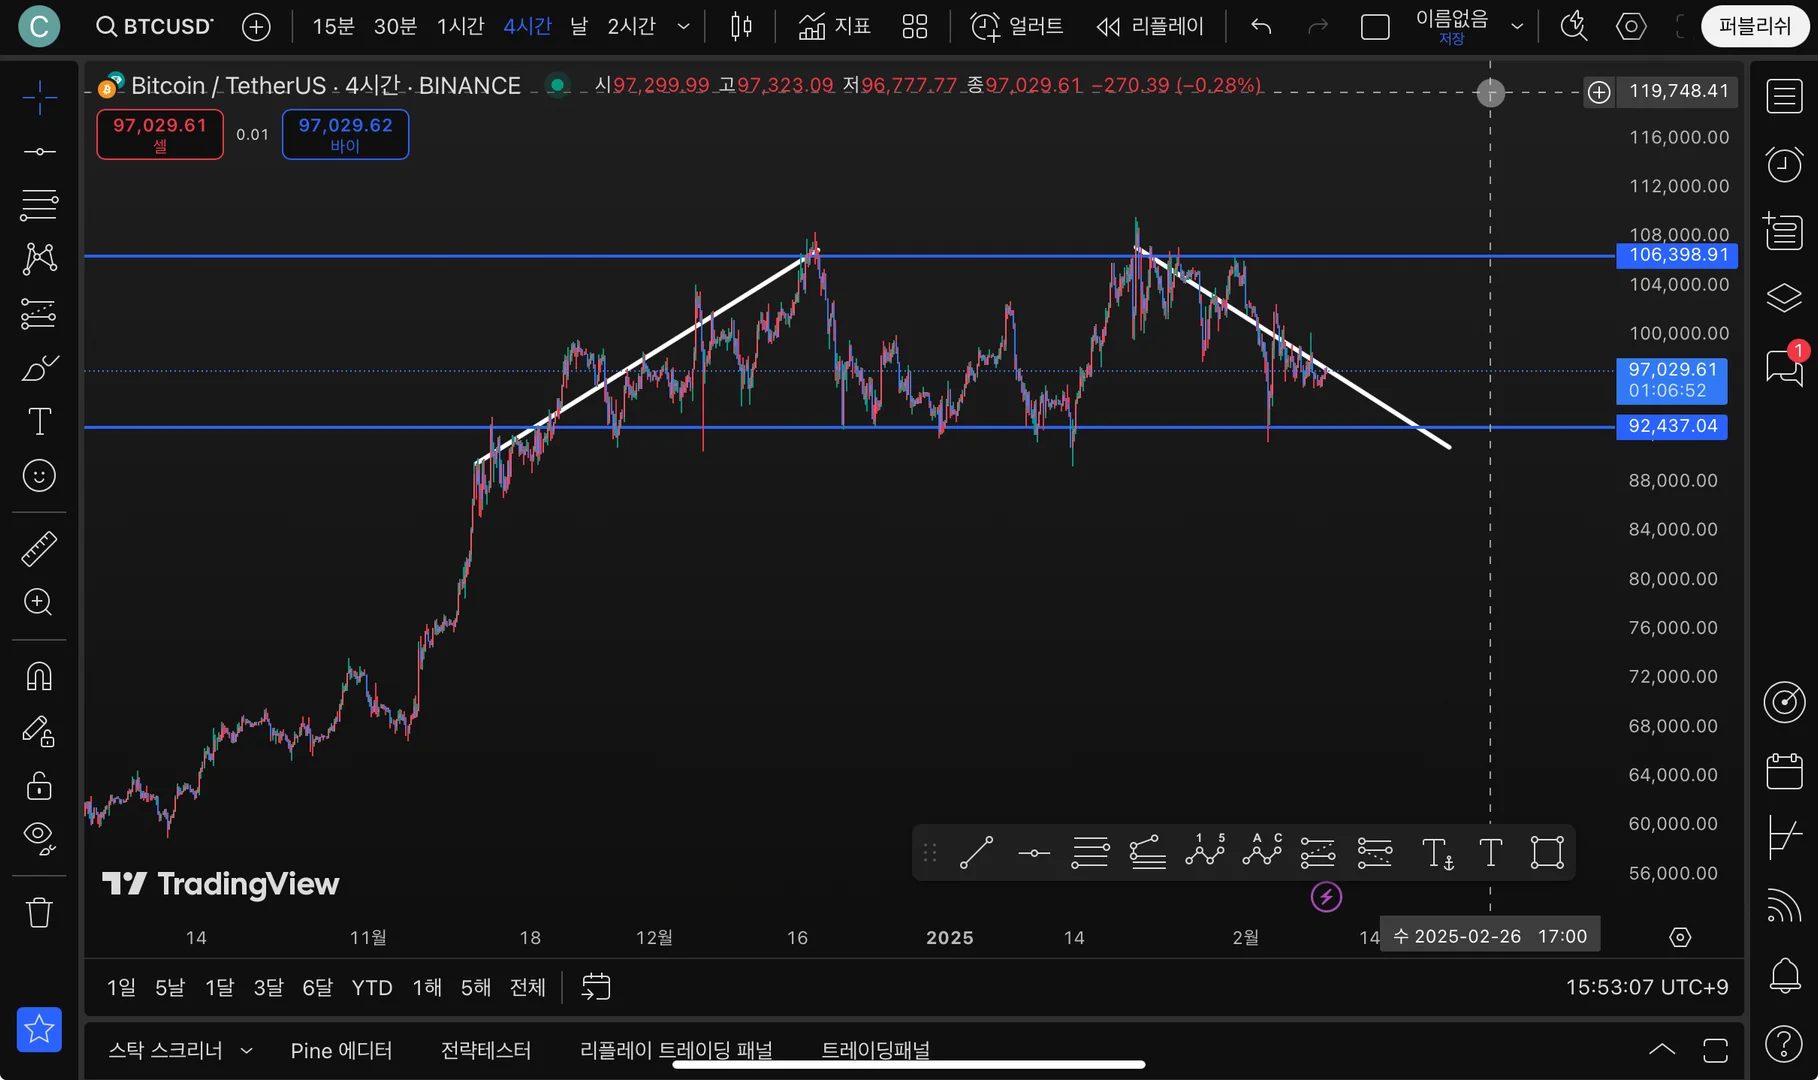Expand the bottom panel with chevron up
The width and height of the screenshot is (1818, 1080).
[1661, 1049]
